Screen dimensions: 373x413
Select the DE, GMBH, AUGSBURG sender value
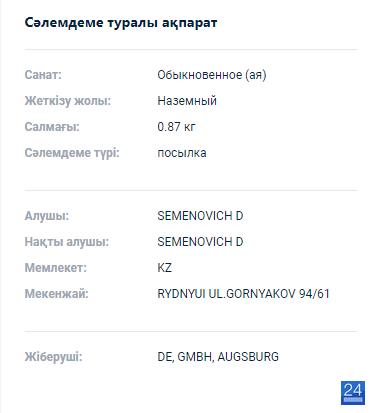[218, 357]
